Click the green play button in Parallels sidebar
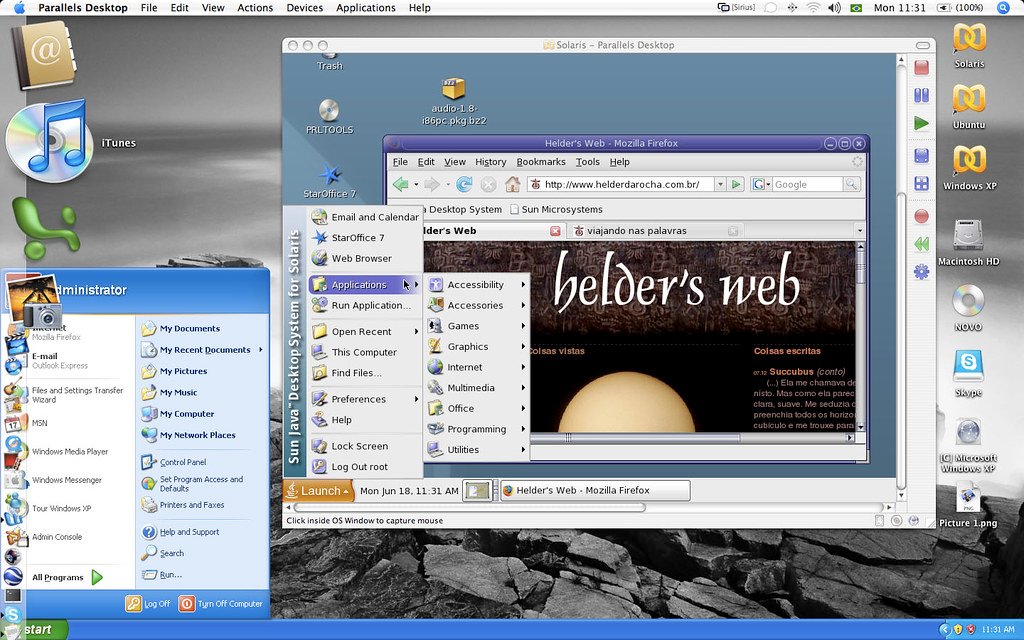 click(921, 123)
